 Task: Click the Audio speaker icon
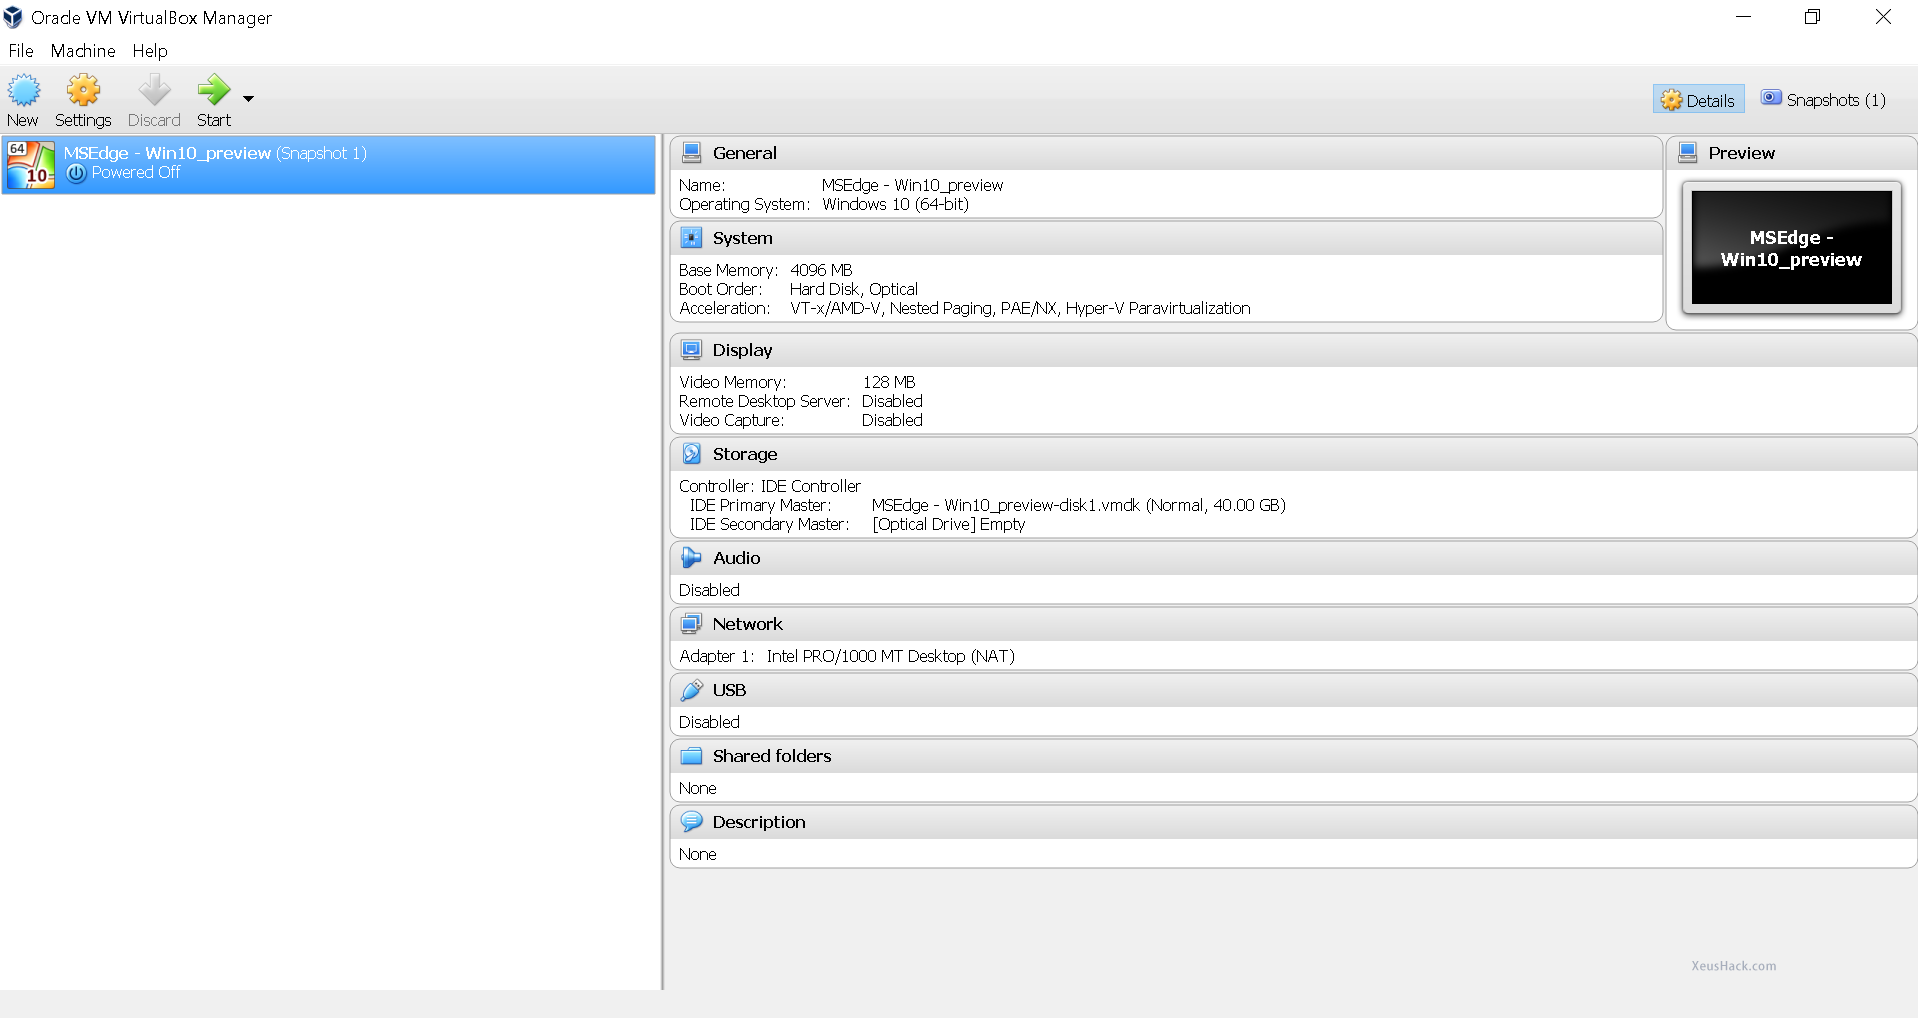[691, 558]
